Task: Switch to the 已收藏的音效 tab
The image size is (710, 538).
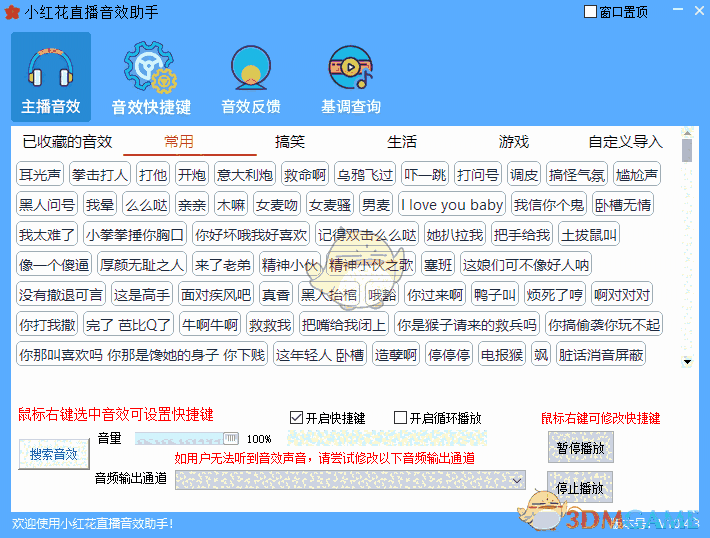Action: point(67,142)
